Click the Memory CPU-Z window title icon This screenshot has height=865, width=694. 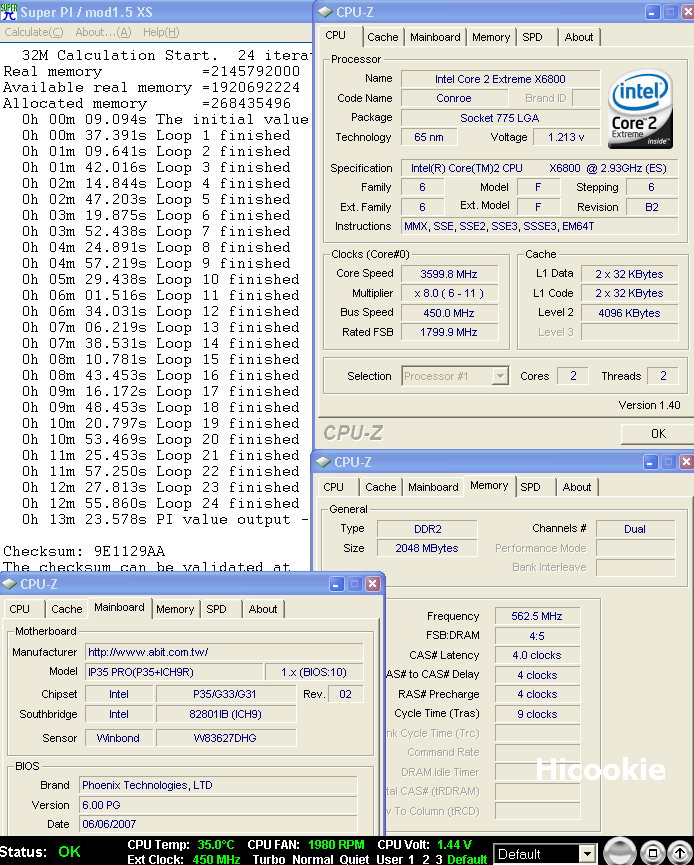tap(323, 462)
